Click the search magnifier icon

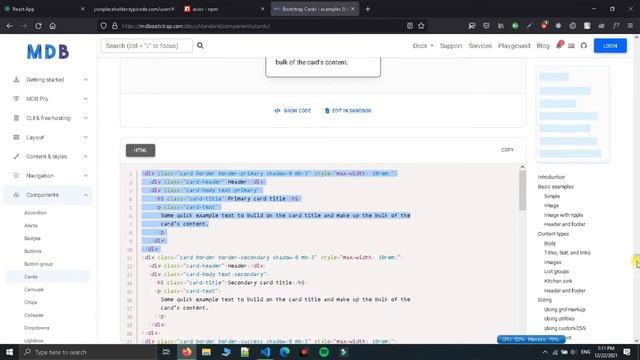200,46
